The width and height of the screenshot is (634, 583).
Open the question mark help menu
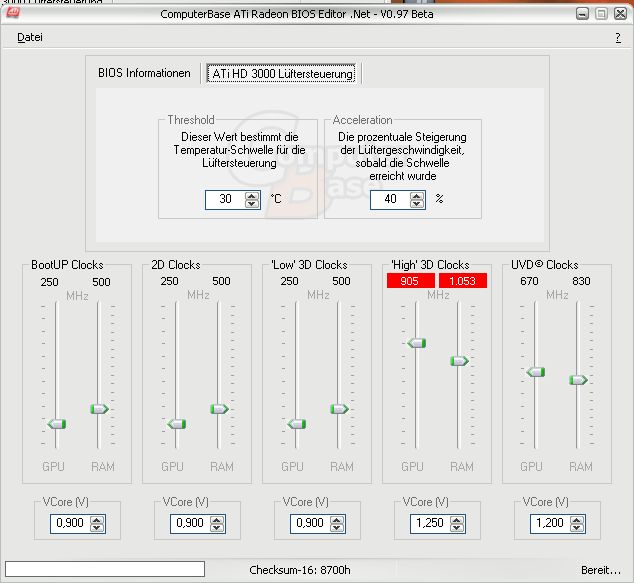coord(618,38)
